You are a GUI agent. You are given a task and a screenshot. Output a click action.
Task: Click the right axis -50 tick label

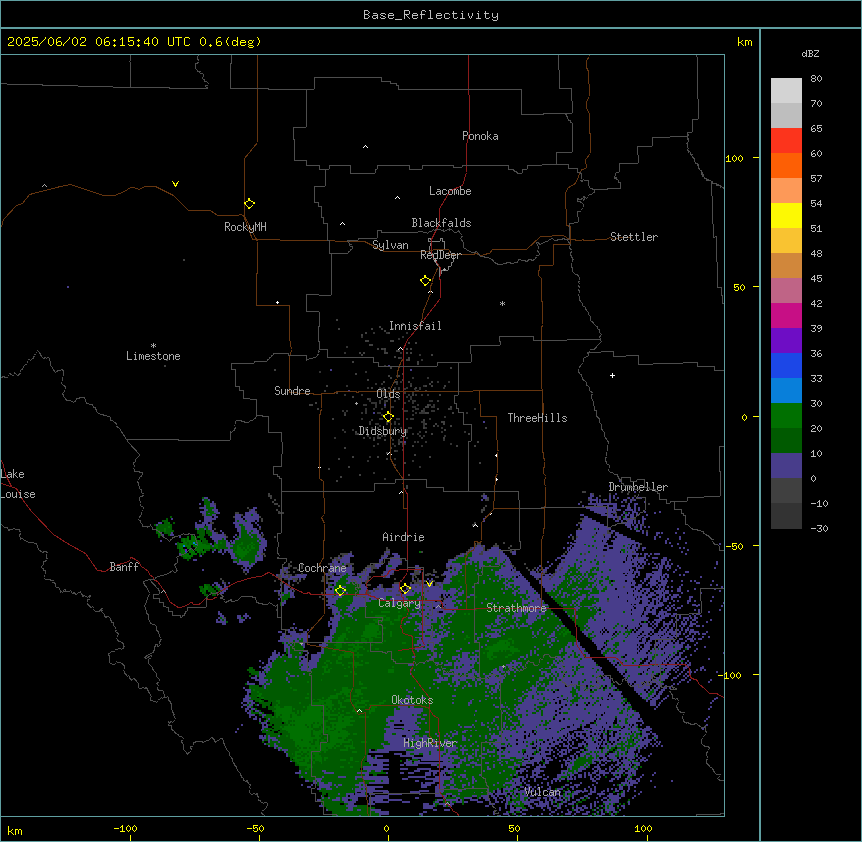click(734, 546)
